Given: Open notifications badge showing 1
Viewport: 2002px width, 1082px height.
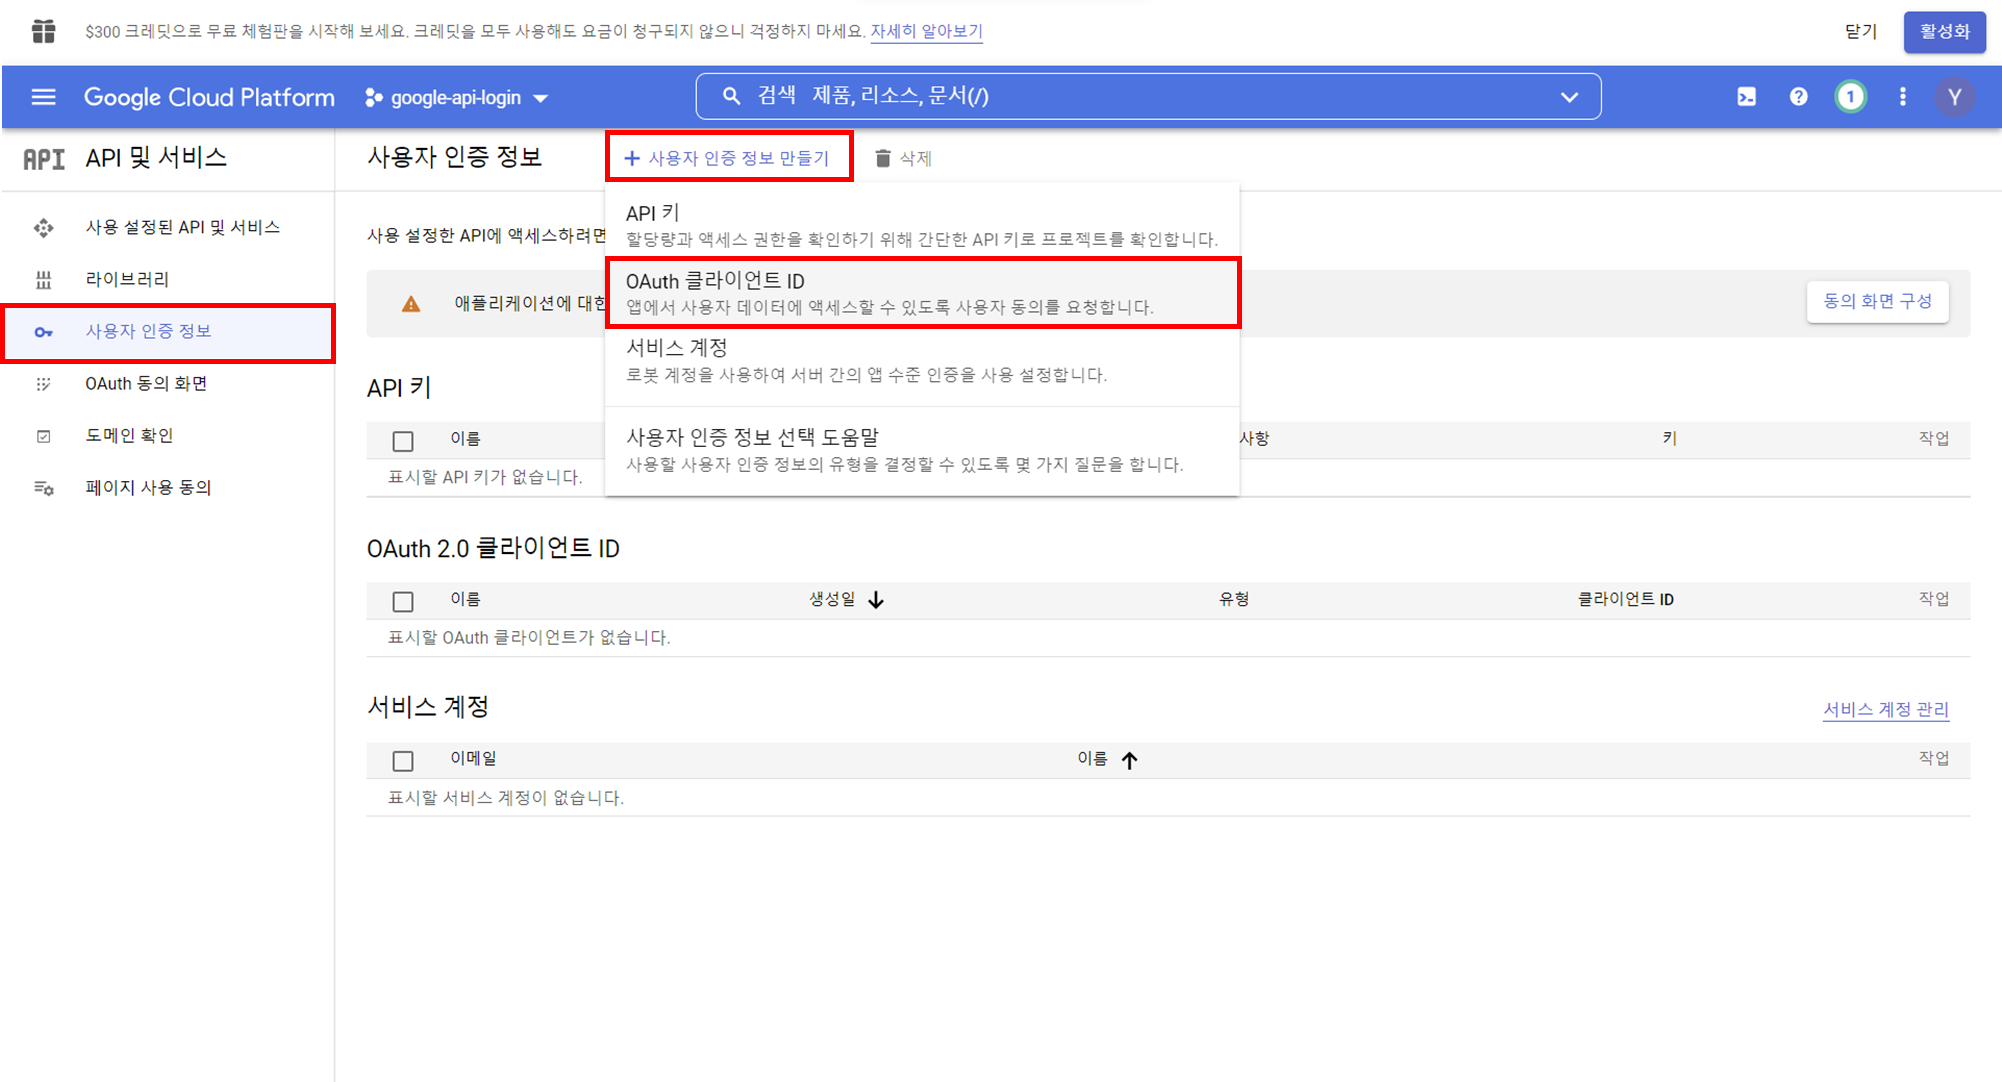Looking at the screenshot, I should (1850, 97).
